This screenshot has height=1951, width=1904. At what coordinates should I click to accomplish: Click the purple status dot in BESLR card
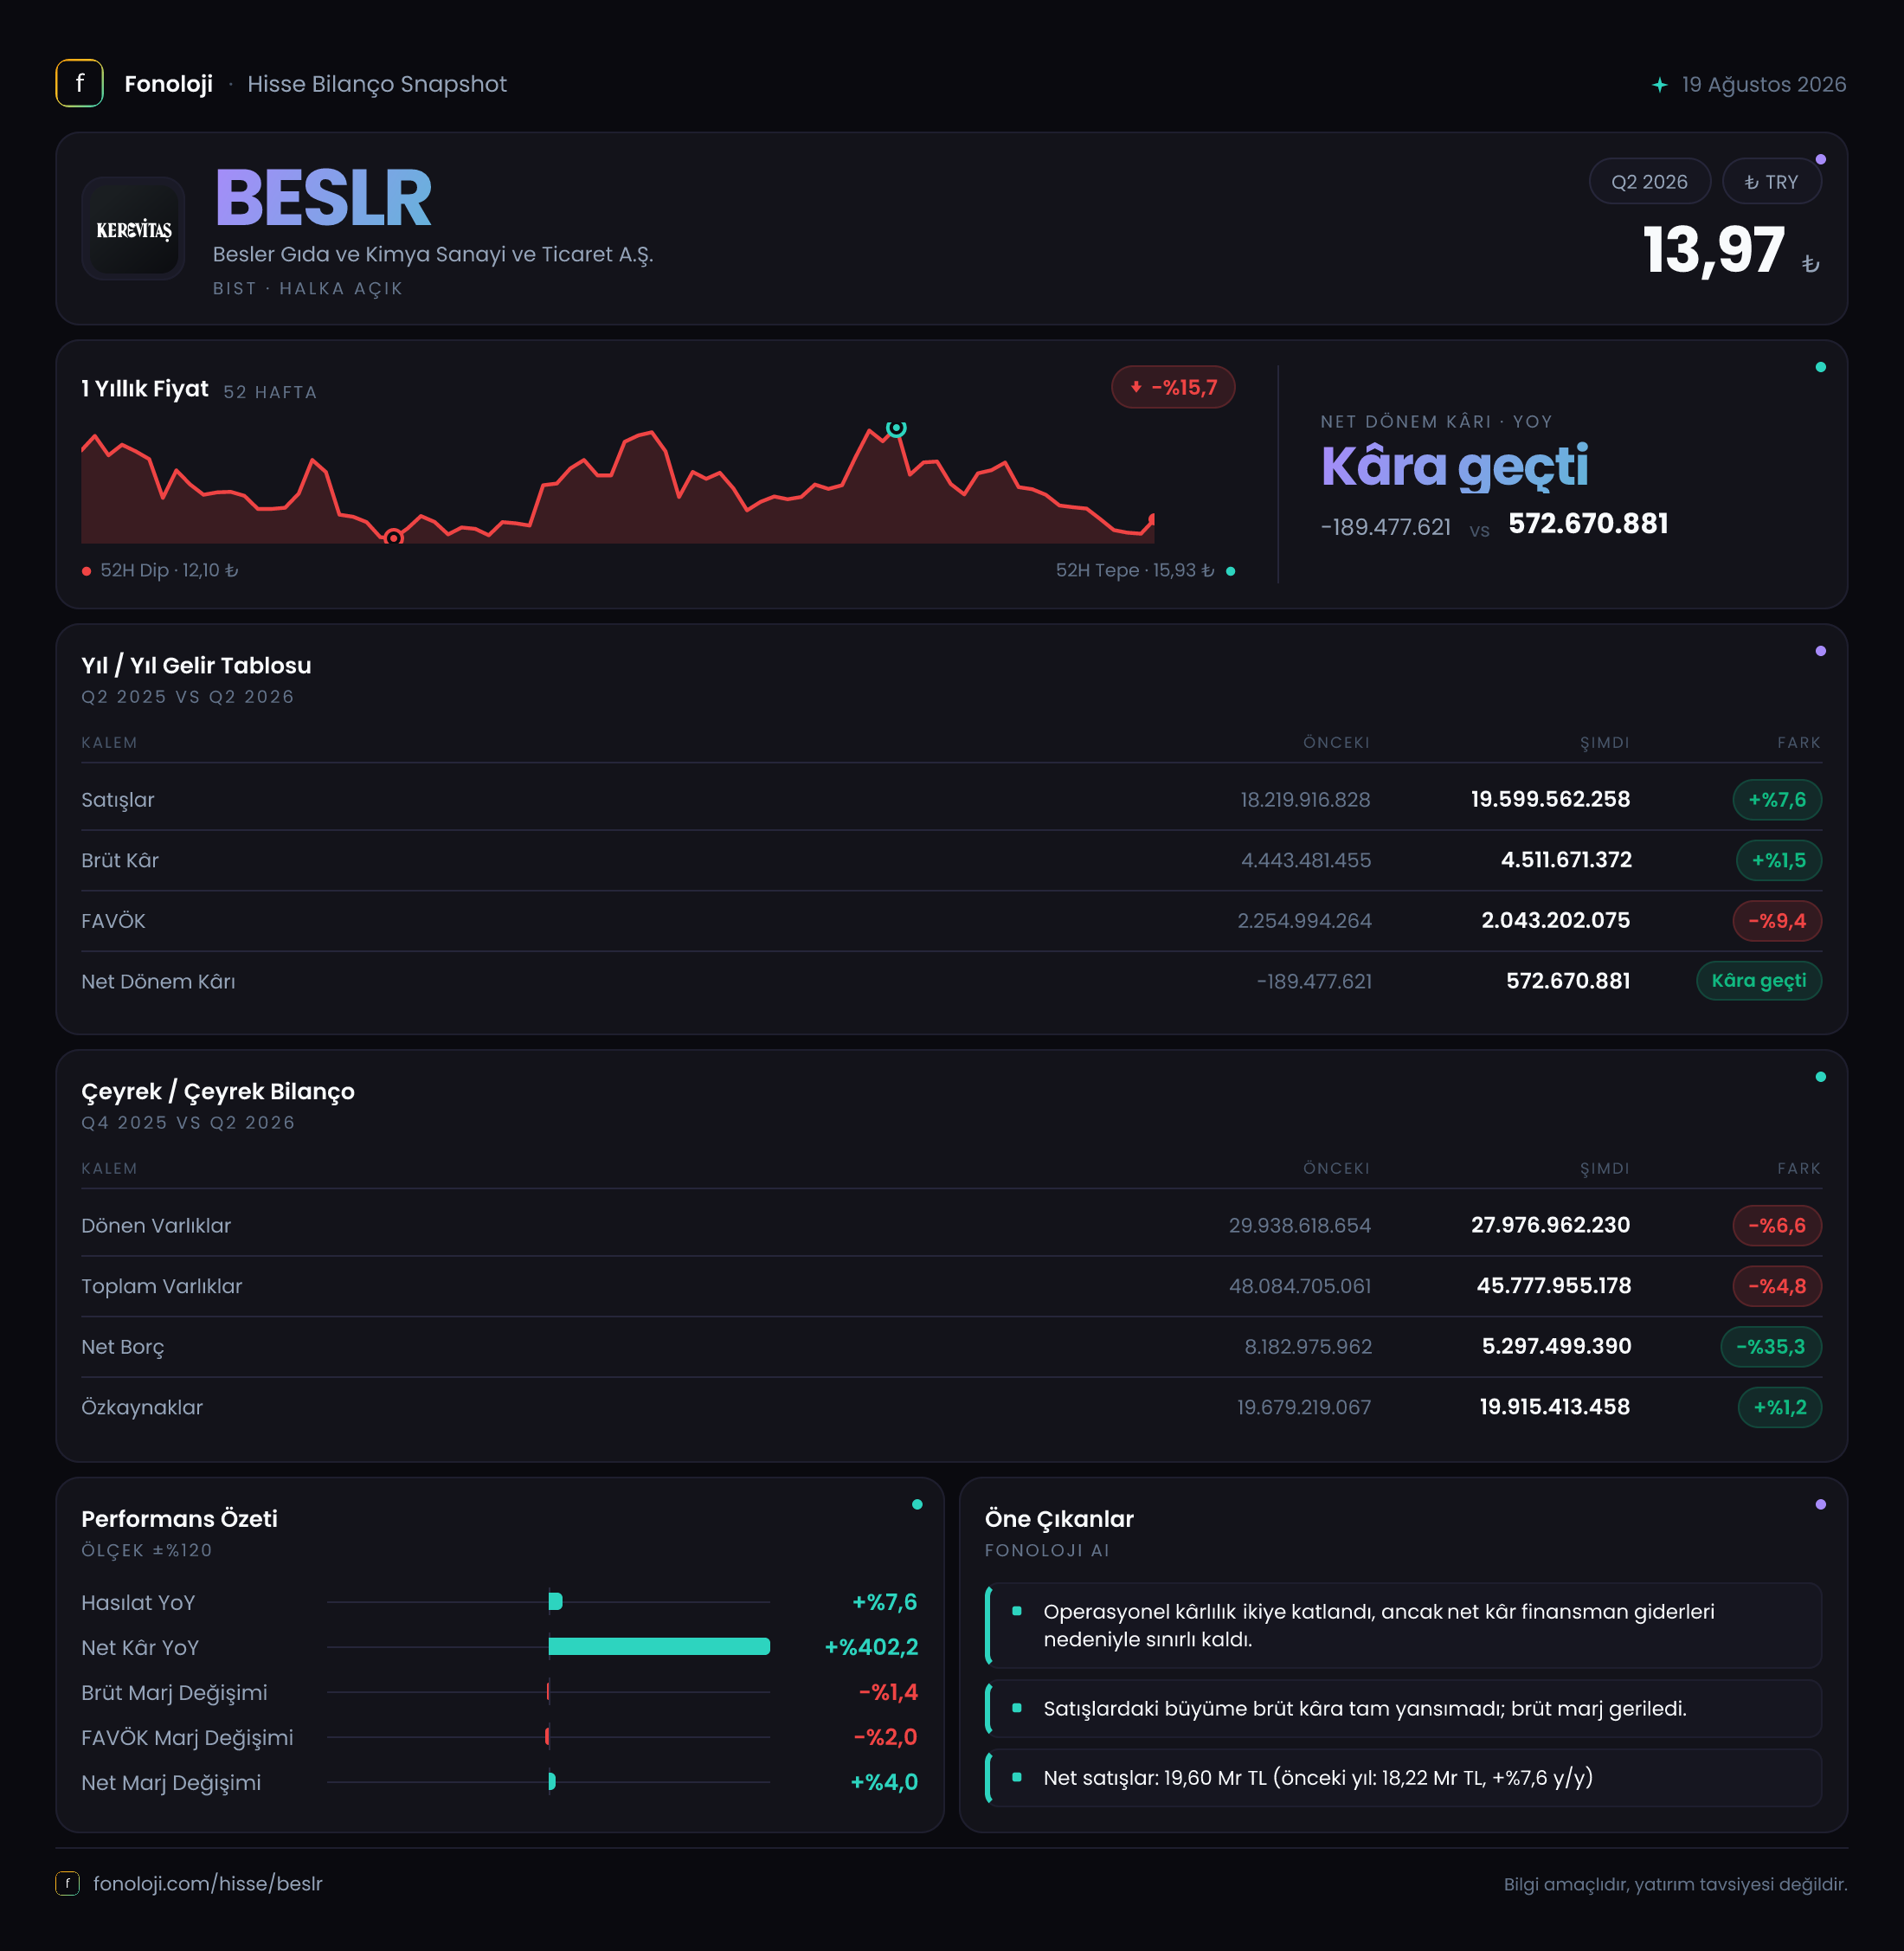[x=1820, y=160]
